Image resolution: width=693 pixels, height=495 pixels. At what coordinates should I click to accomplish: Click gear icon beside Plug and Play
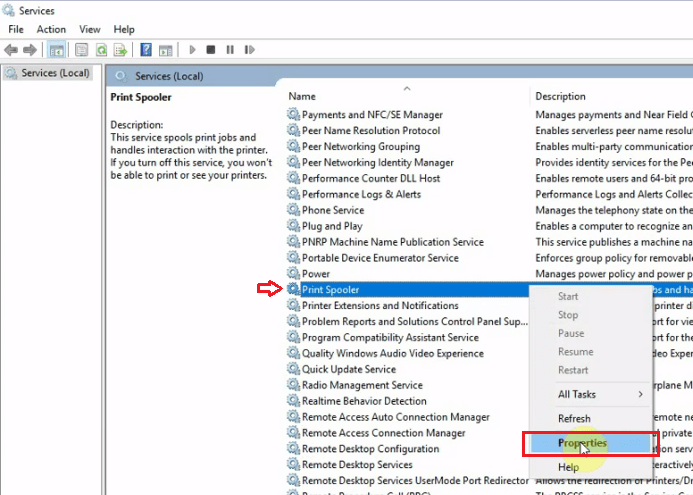click(293, 226)
